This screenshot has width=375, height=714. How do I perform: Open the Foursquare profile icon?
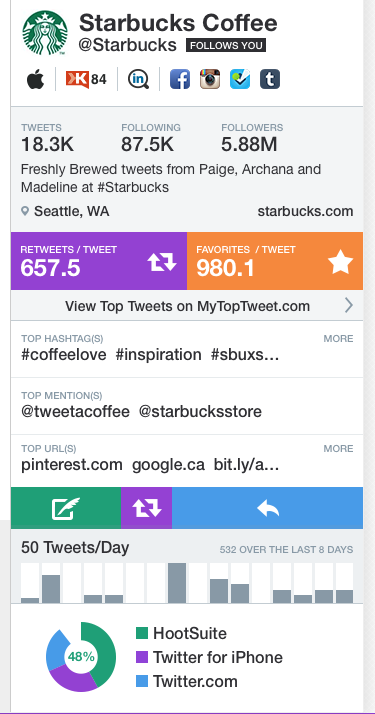click(x=240, y=79)
